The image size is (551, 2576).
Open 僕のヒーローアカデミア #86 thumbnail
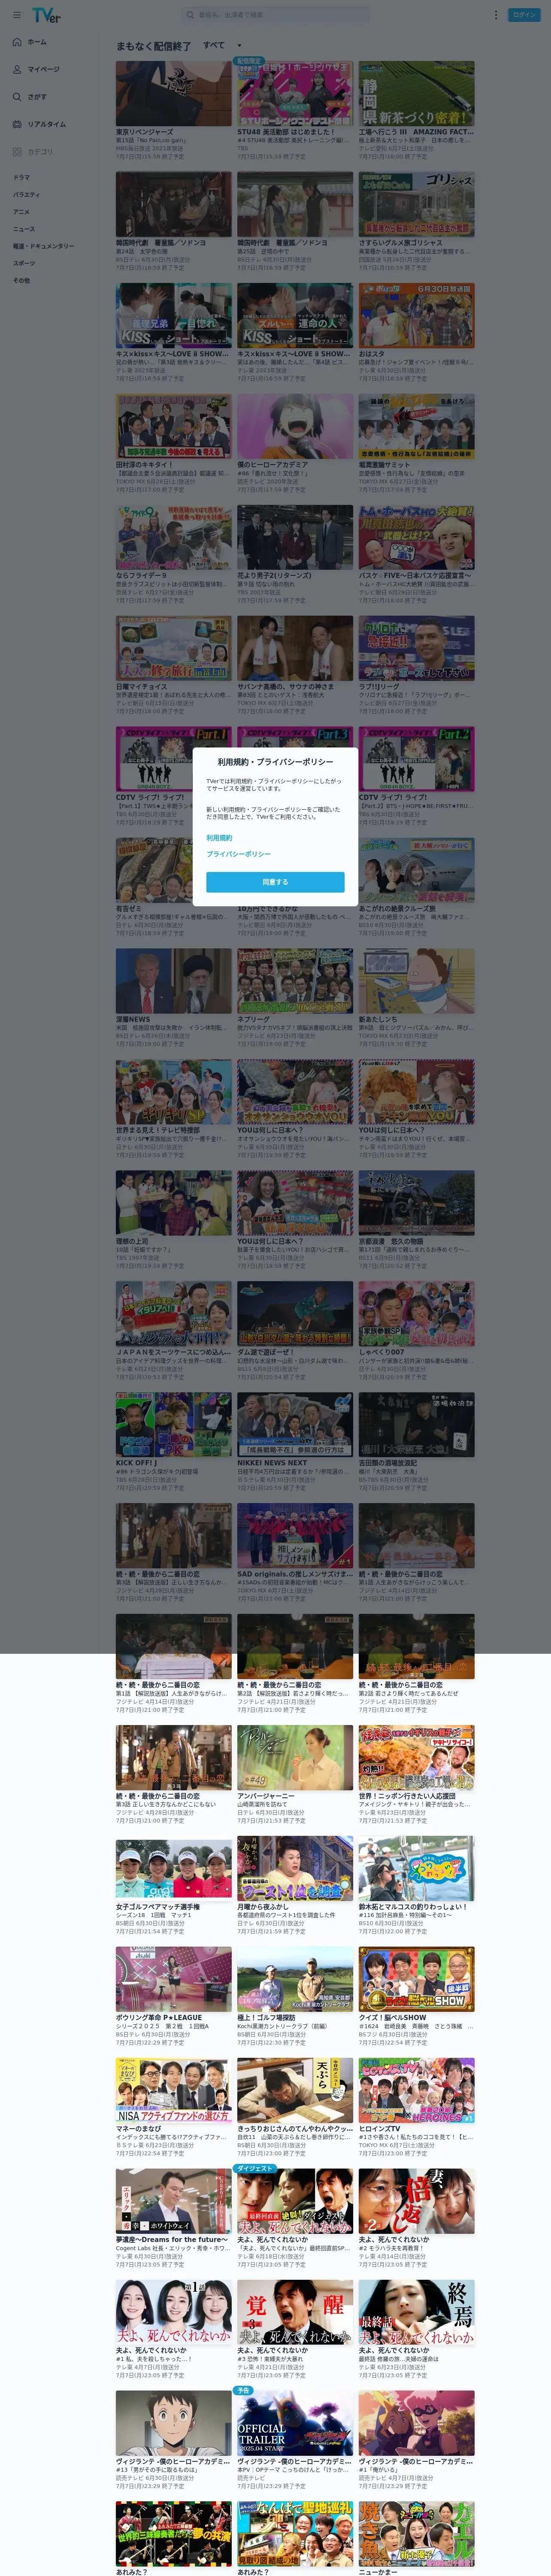click(295, 426)
